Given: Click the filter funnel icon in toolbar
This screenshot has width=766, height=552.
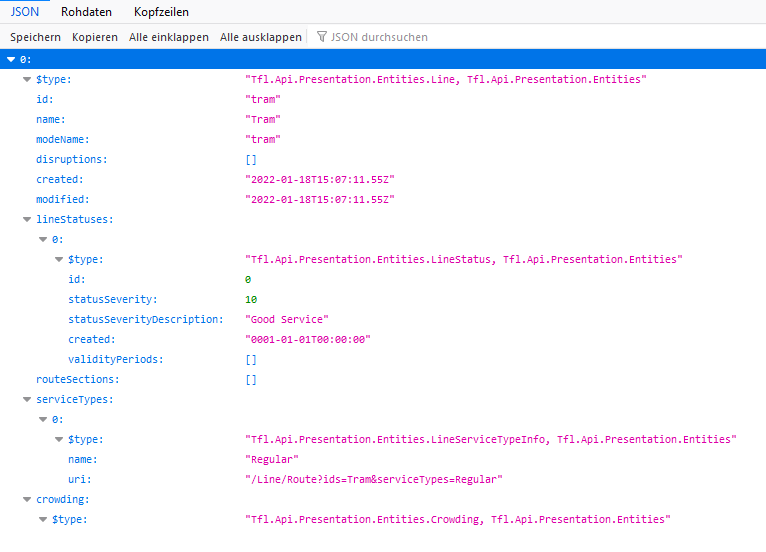Looking at the screenshot, I should pos(322,37).
